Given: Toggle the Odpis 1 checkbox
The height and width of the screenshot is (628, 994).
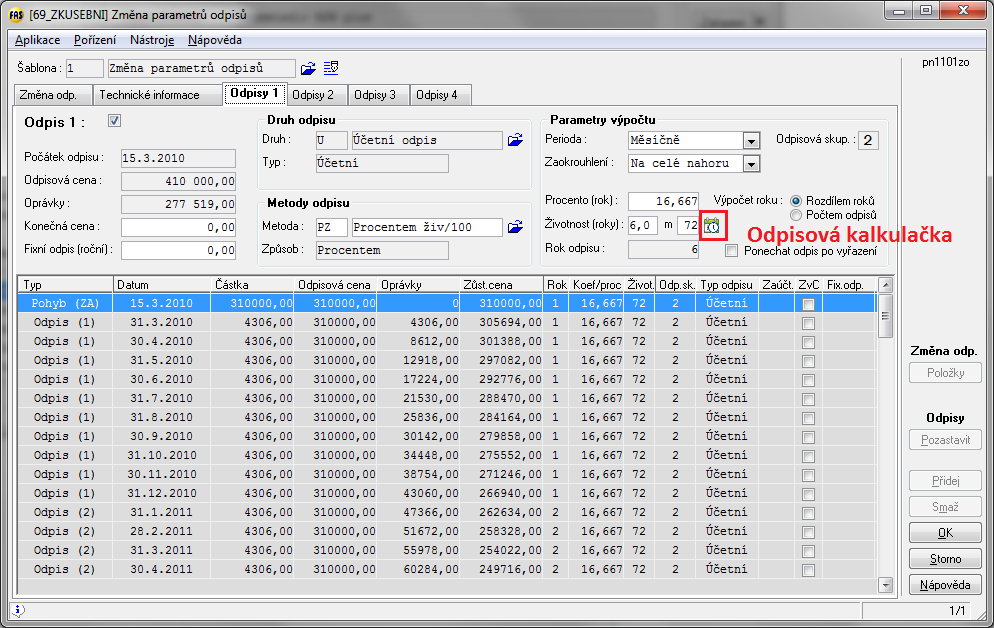Looking at the screenshot, I should point(114,121).
